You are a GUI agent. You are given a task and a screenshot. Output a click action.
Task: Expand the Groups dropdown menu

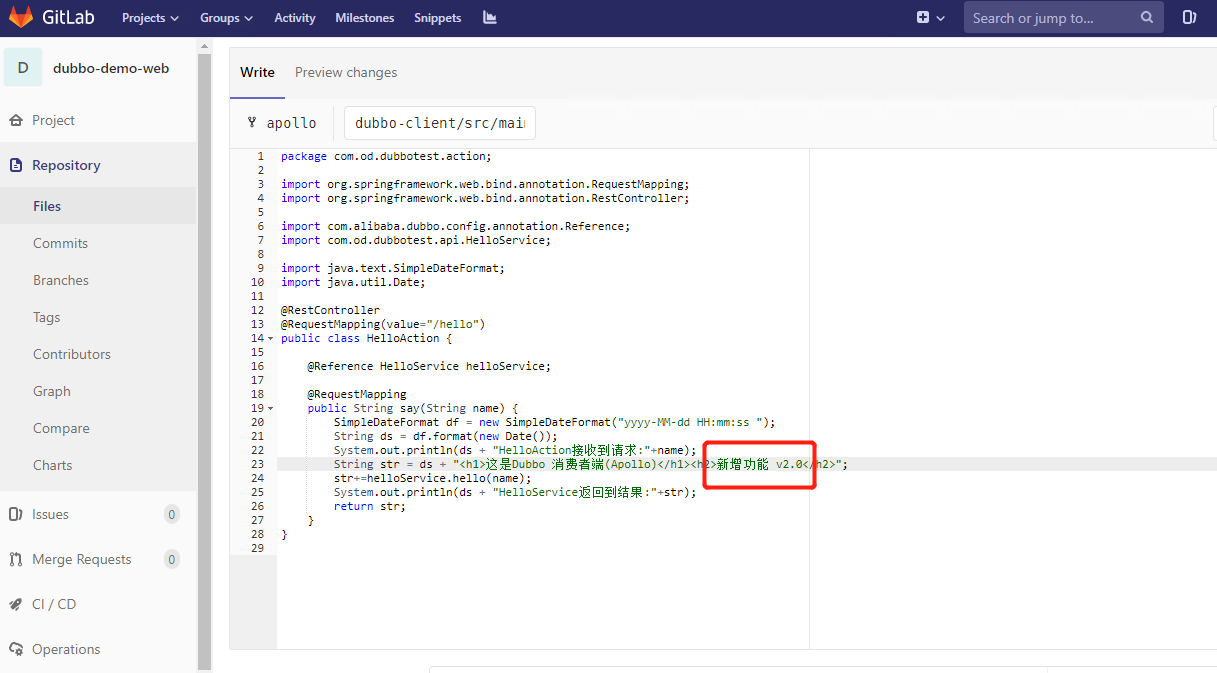point(226,18)
